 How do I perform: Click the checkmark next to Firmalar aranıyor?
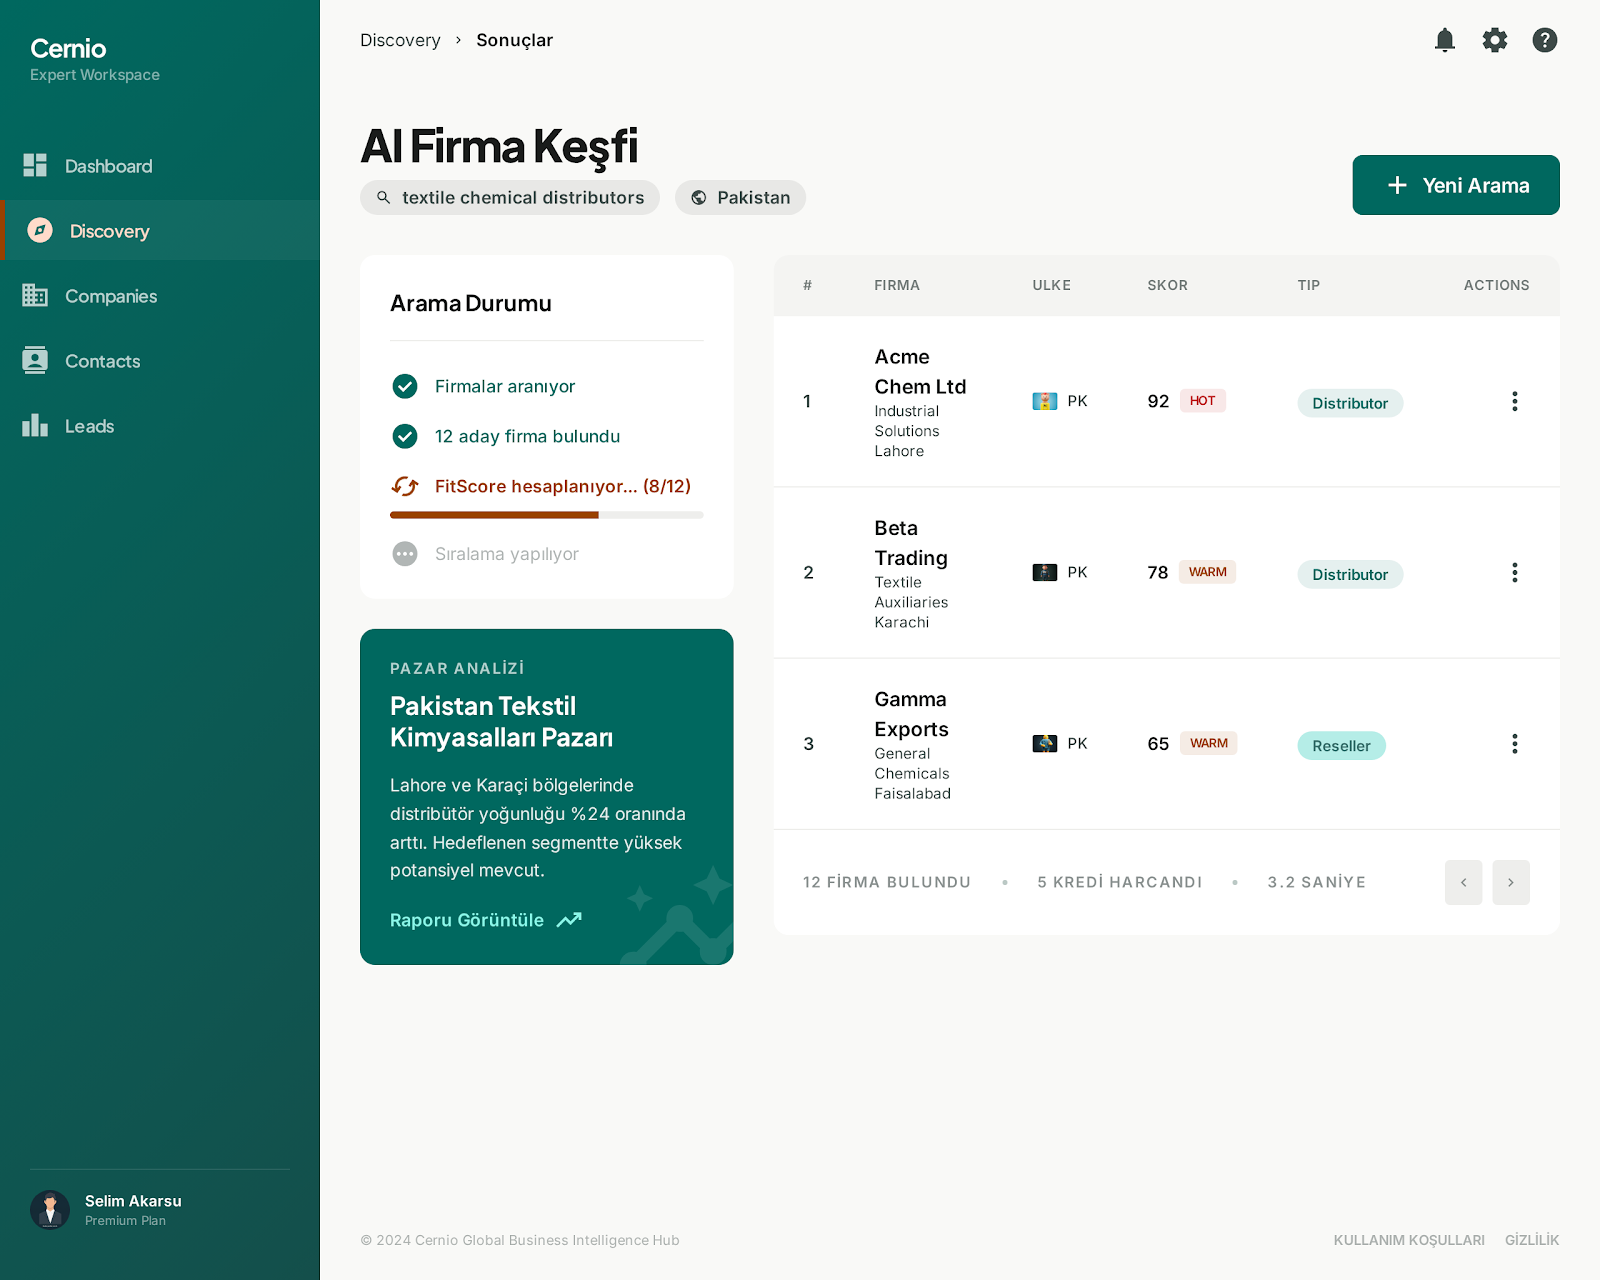(x=404, y=386)
